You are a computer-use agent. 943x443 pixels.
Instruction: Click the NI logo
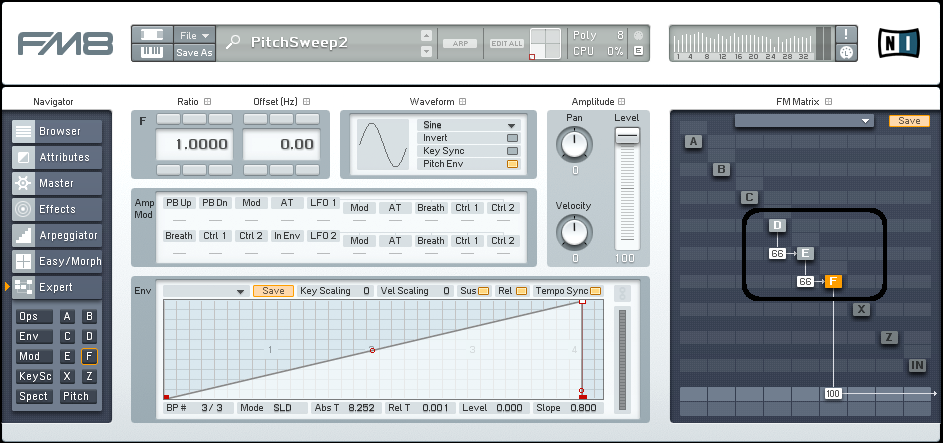click(898, 43)
